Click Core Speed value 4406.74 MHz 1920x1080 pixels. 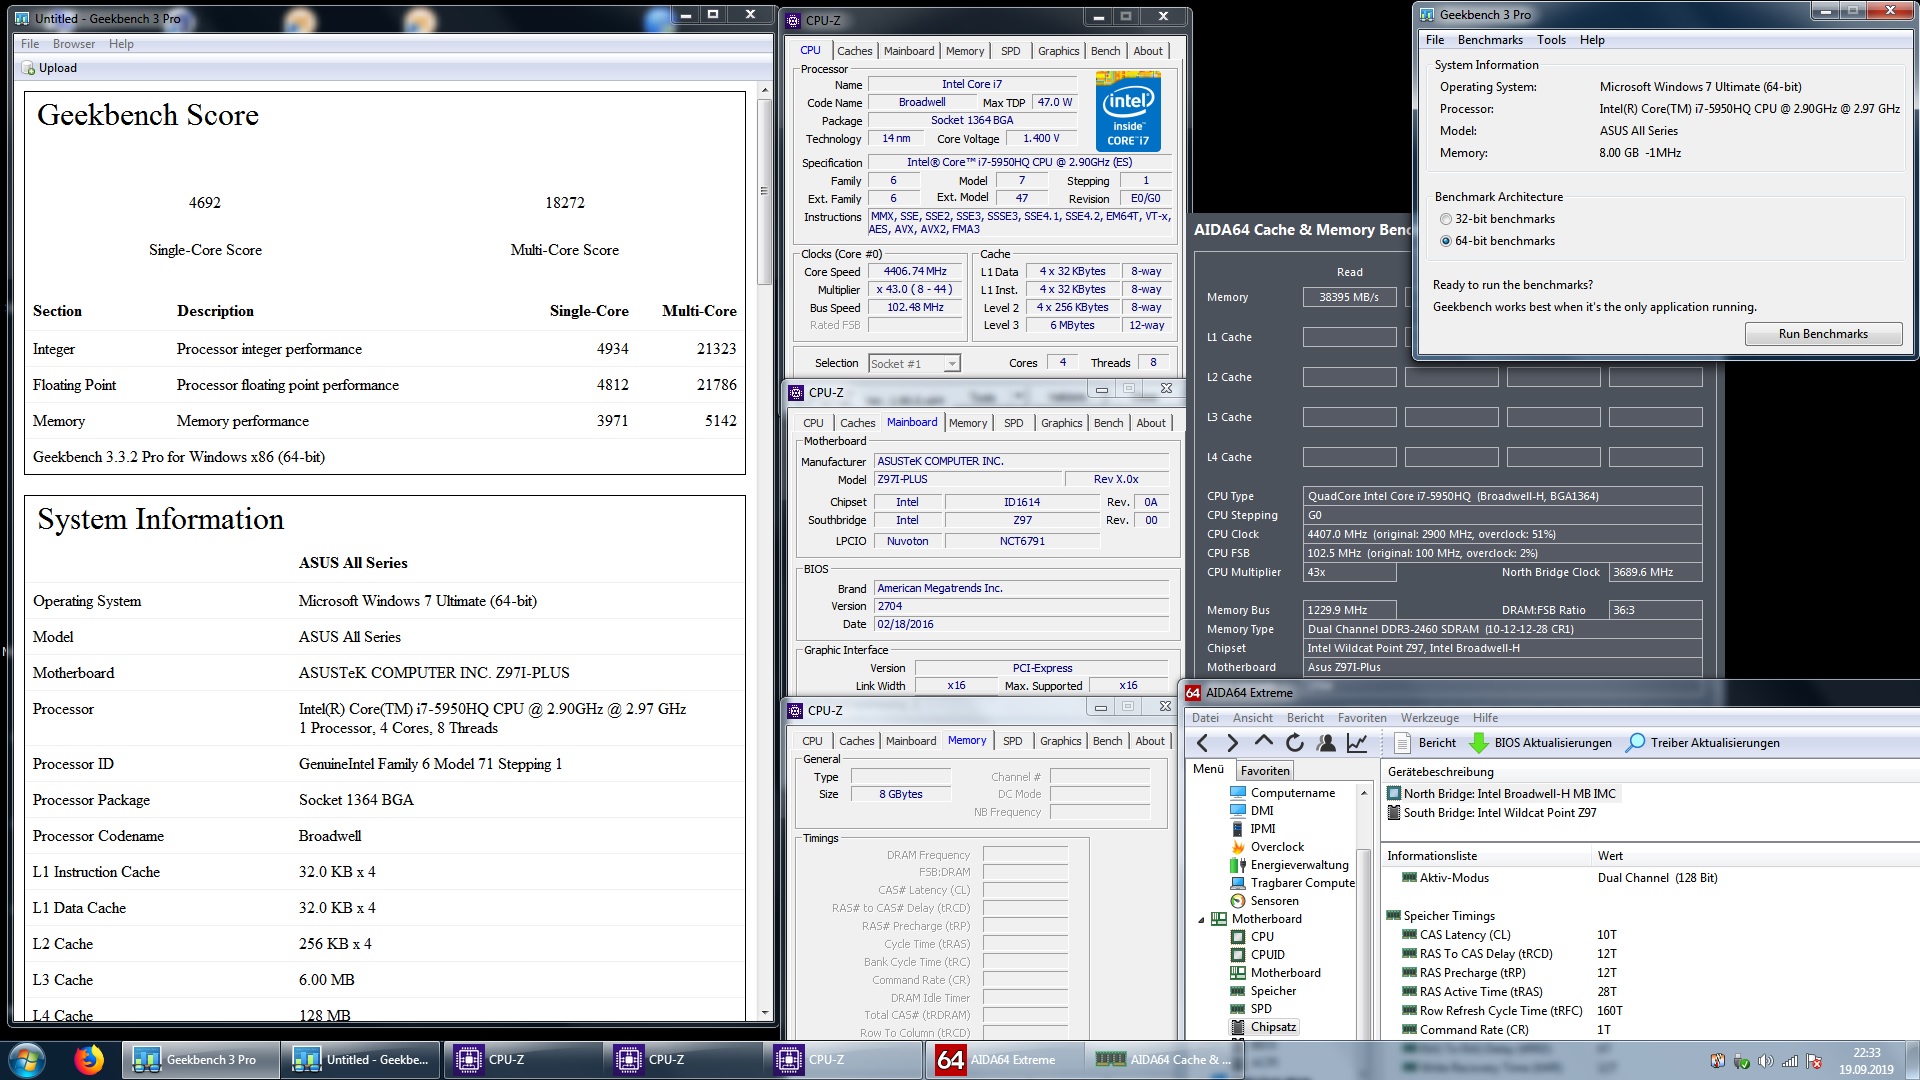click(915, 271)
